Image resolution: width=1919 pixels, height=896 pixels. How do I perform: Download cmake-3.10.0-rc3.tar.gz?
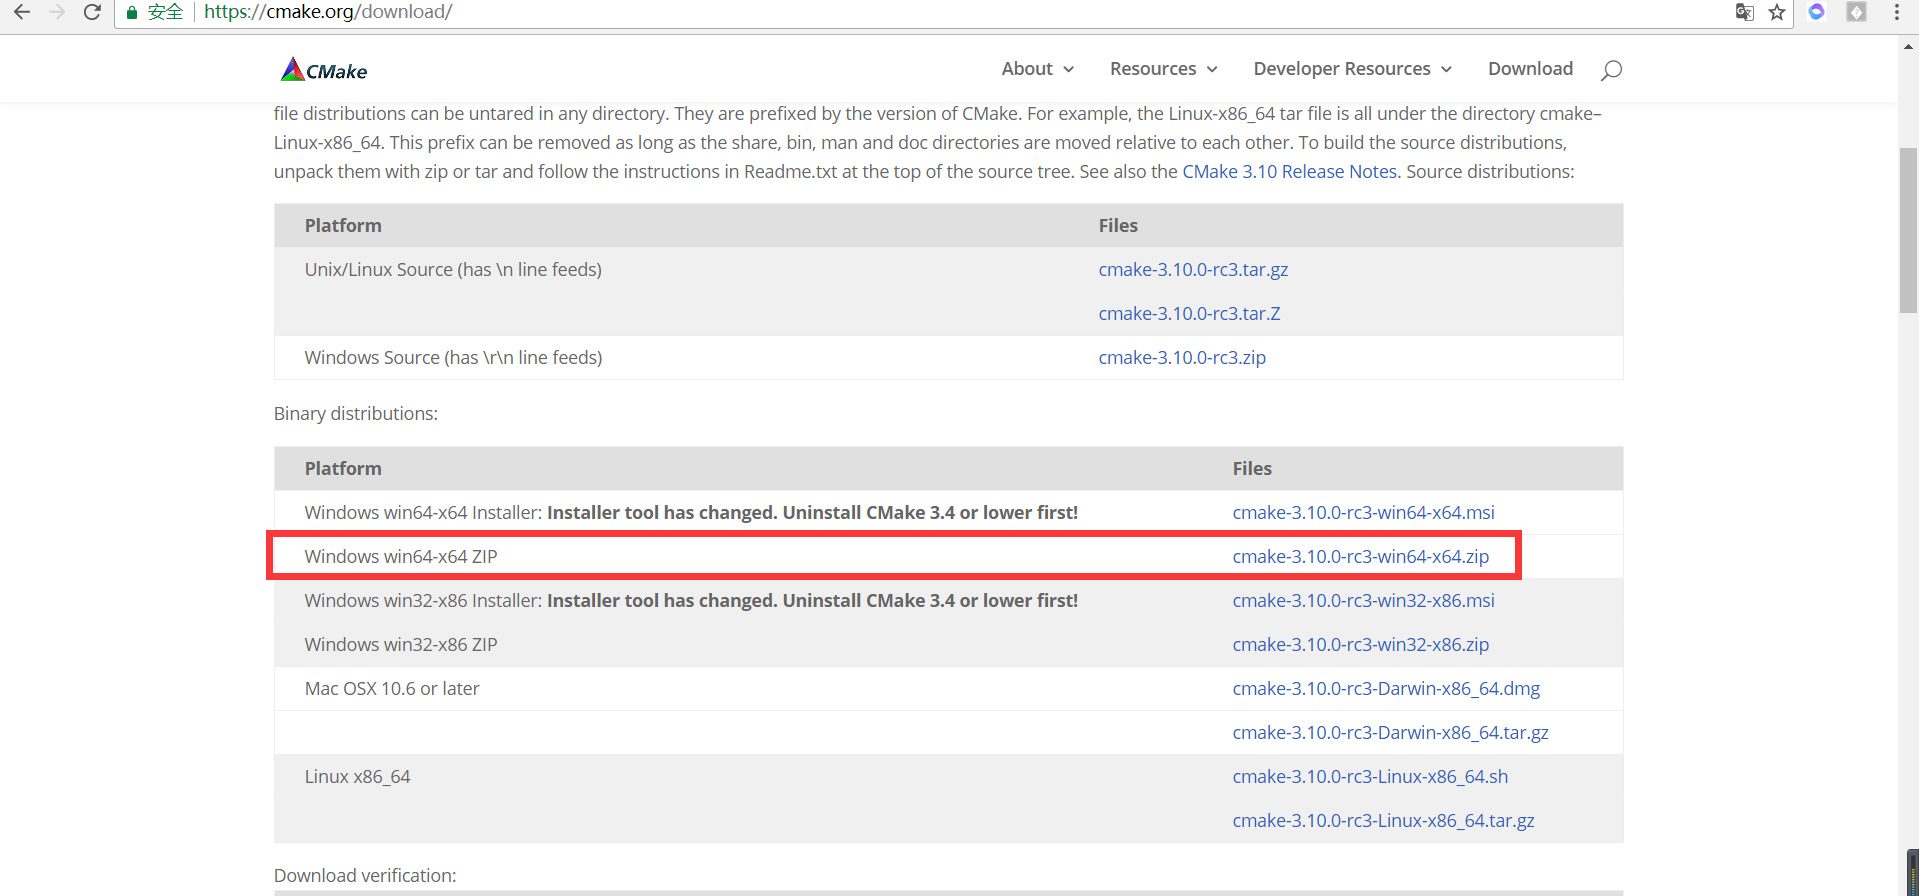click(1193, 270)
